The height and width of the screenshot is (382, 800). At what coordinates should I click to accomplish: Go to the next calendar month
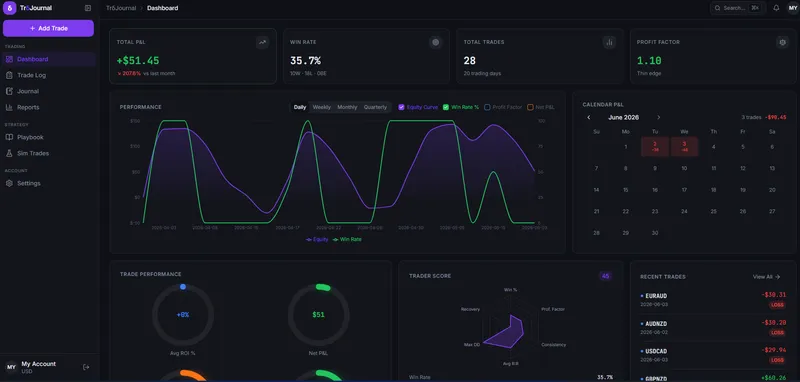tap(658, 118)
